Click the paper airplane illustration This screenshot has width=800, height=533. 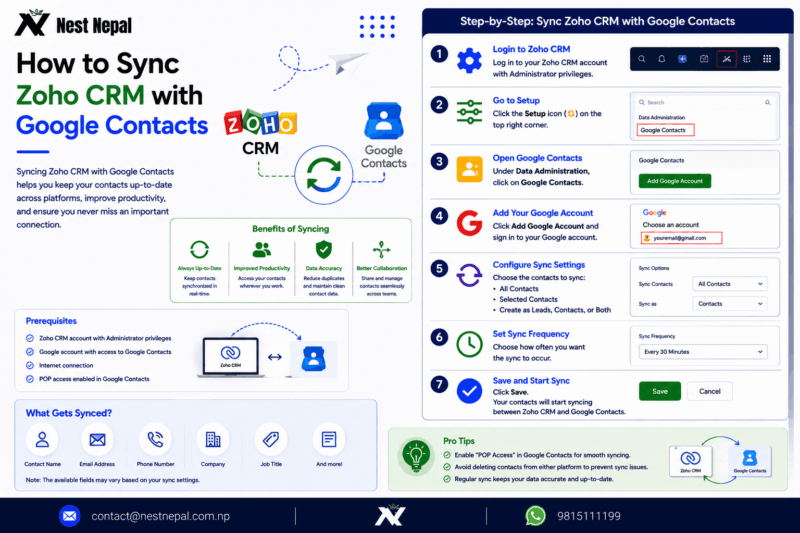[348, 63]
